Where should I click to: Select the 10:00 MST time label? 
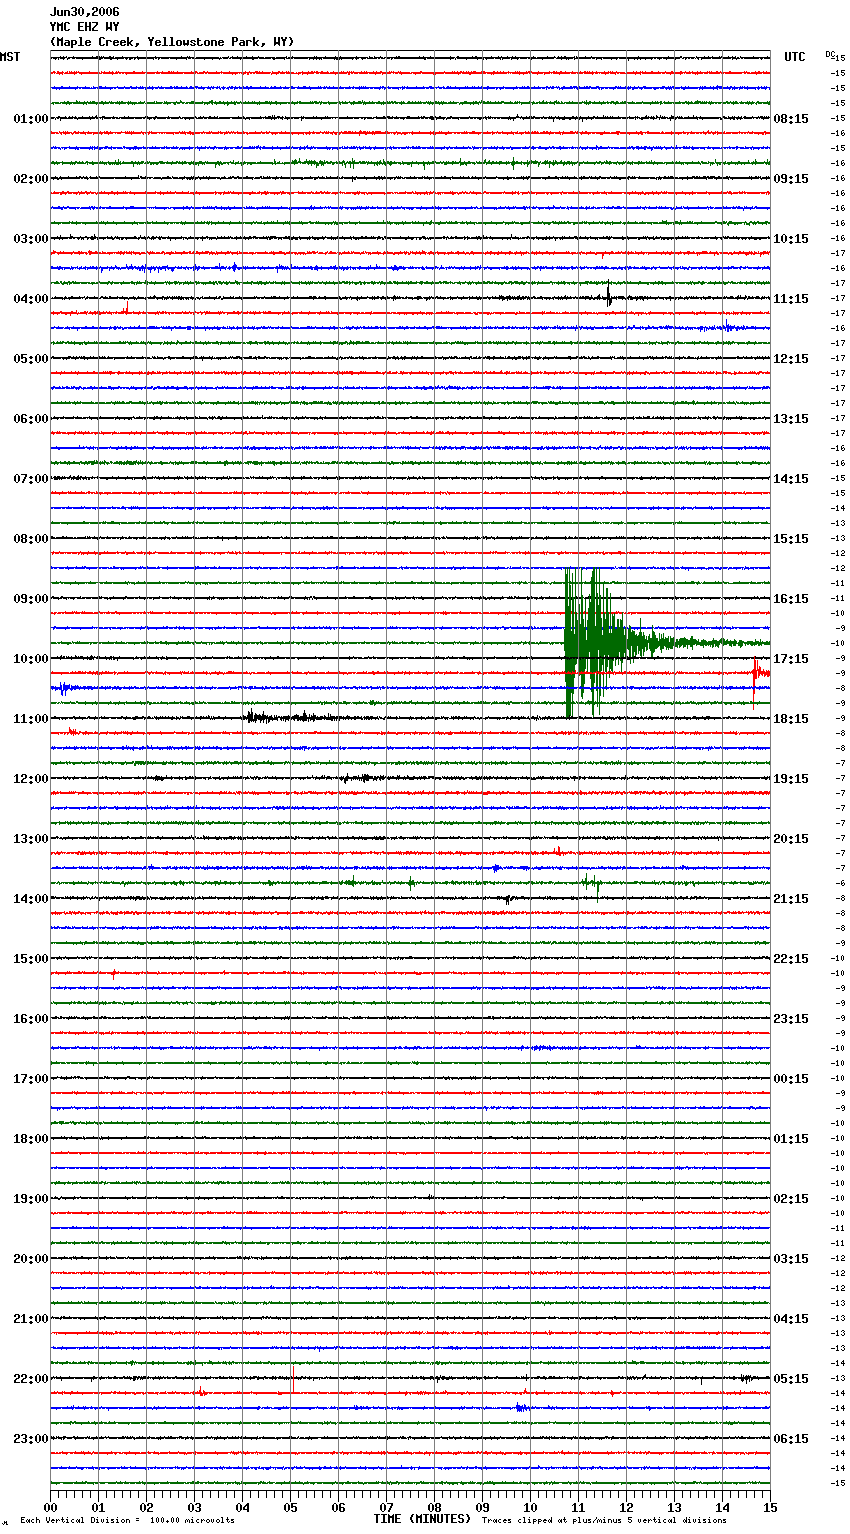click(31, 659)
